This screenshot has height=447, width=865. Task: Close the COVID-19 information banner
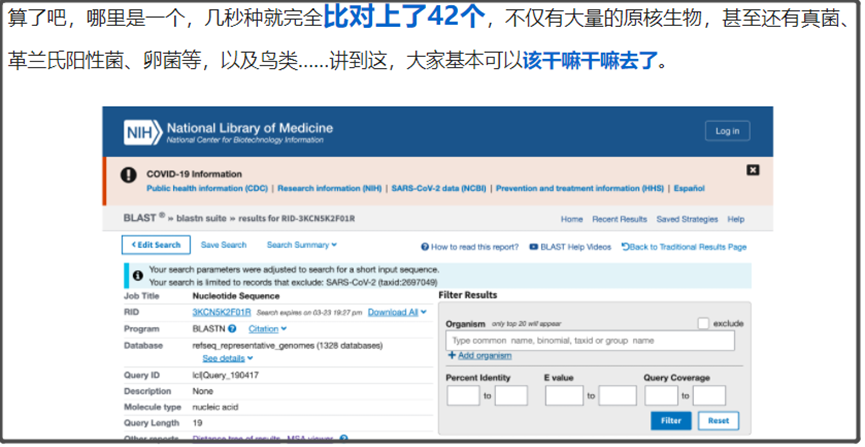752,170
